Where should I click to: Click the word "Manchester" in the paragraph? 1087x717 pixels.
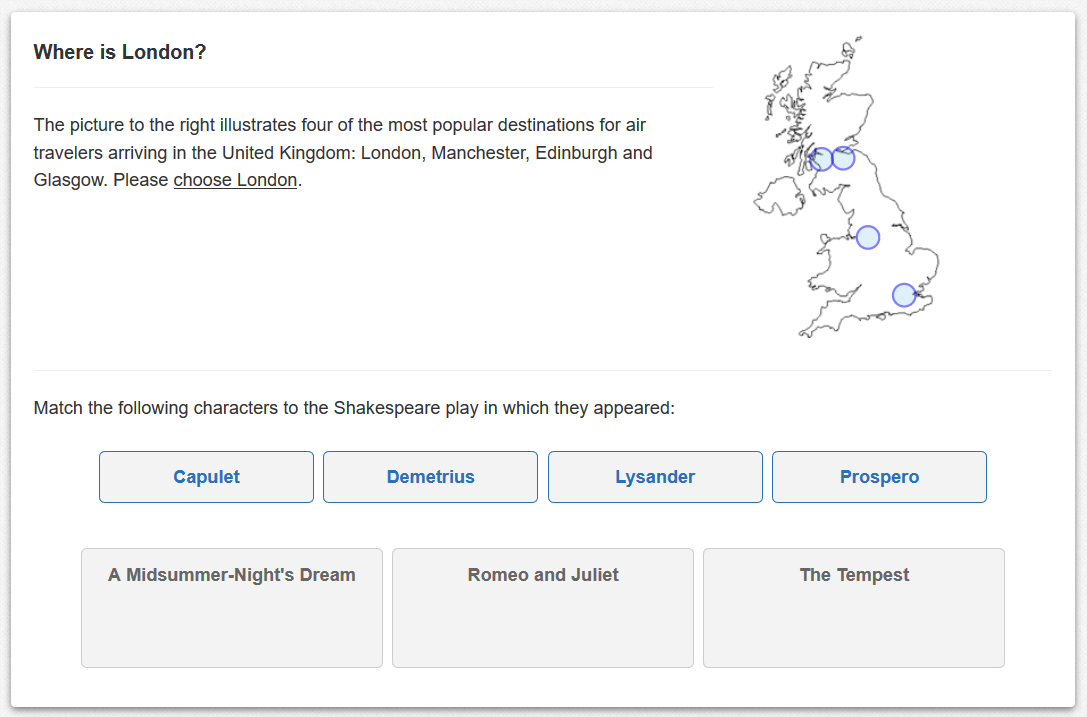[x=478, y=153]
